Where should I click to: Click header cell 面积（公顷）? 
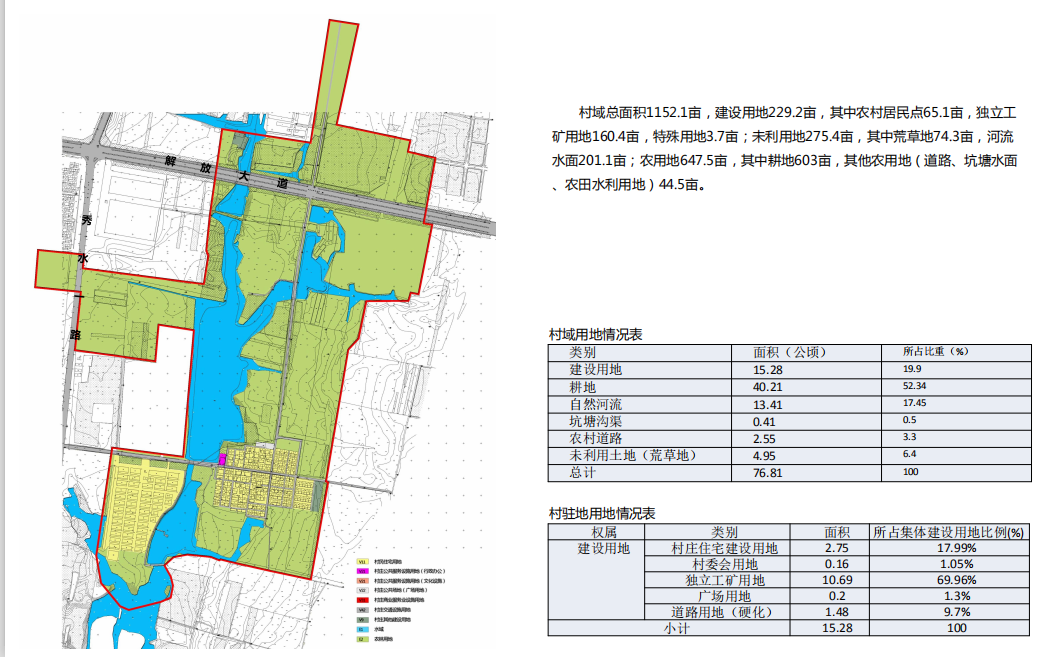(790, 352)
